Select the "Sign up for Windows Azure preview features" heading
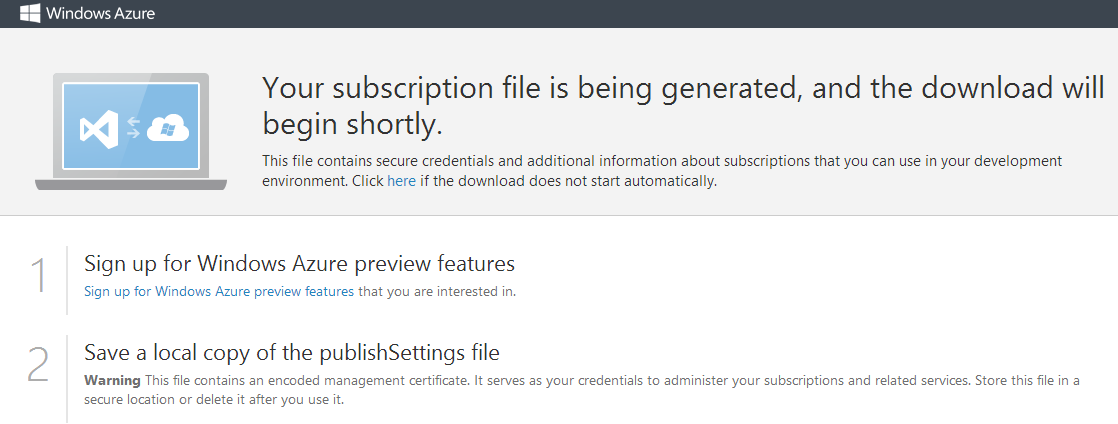 [299, 264]
